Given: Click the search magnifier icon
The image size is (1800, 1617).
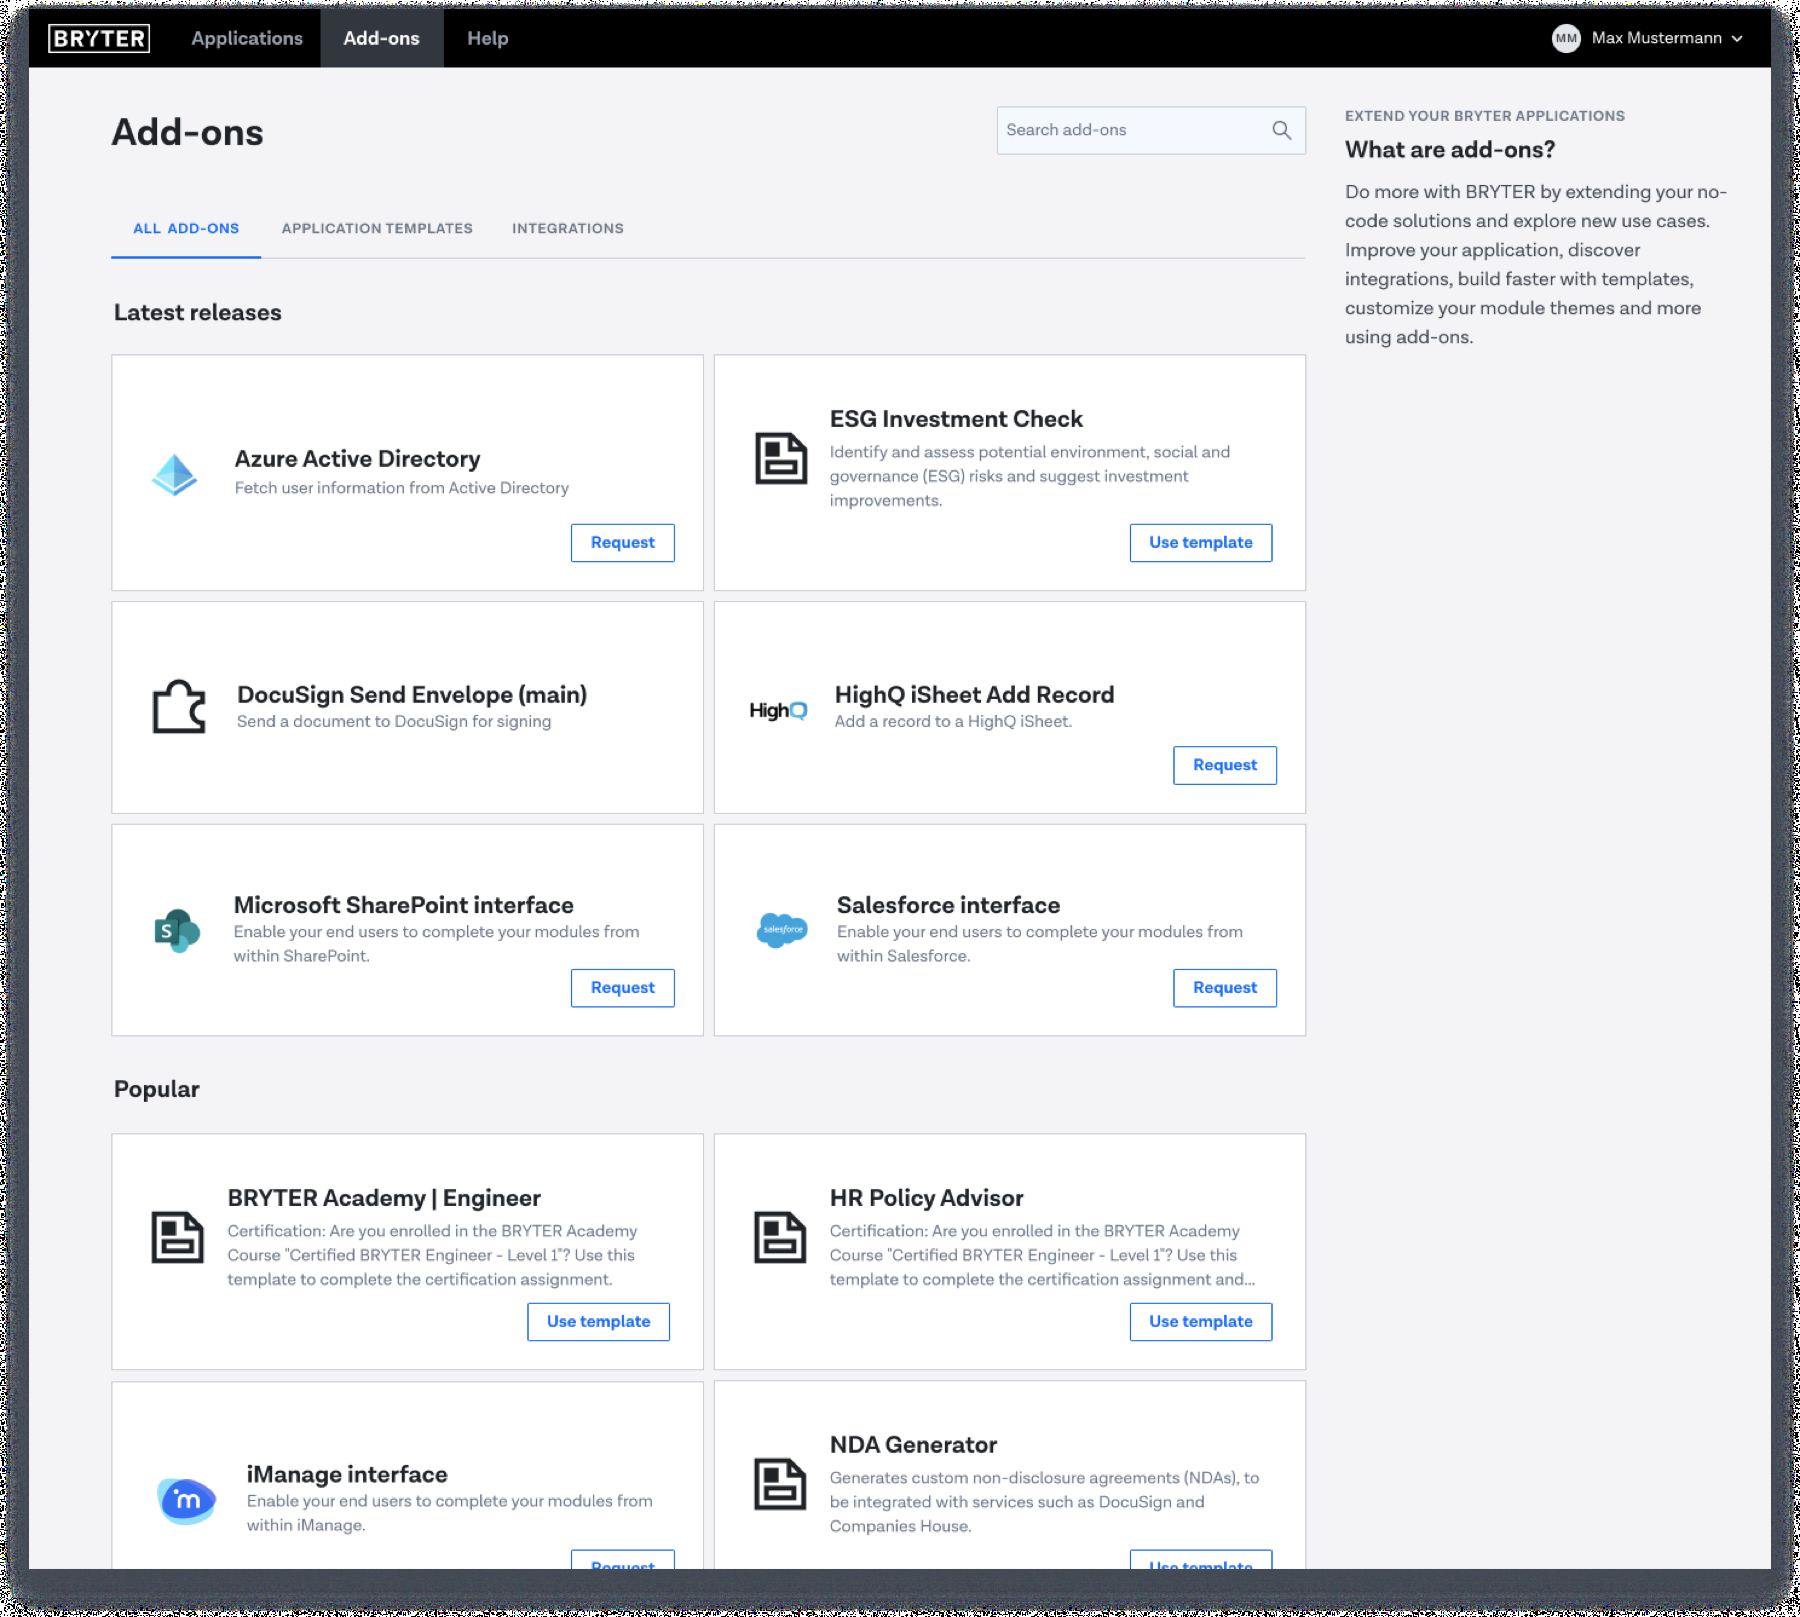Looking at the screenshot, I should point(1281,130).
